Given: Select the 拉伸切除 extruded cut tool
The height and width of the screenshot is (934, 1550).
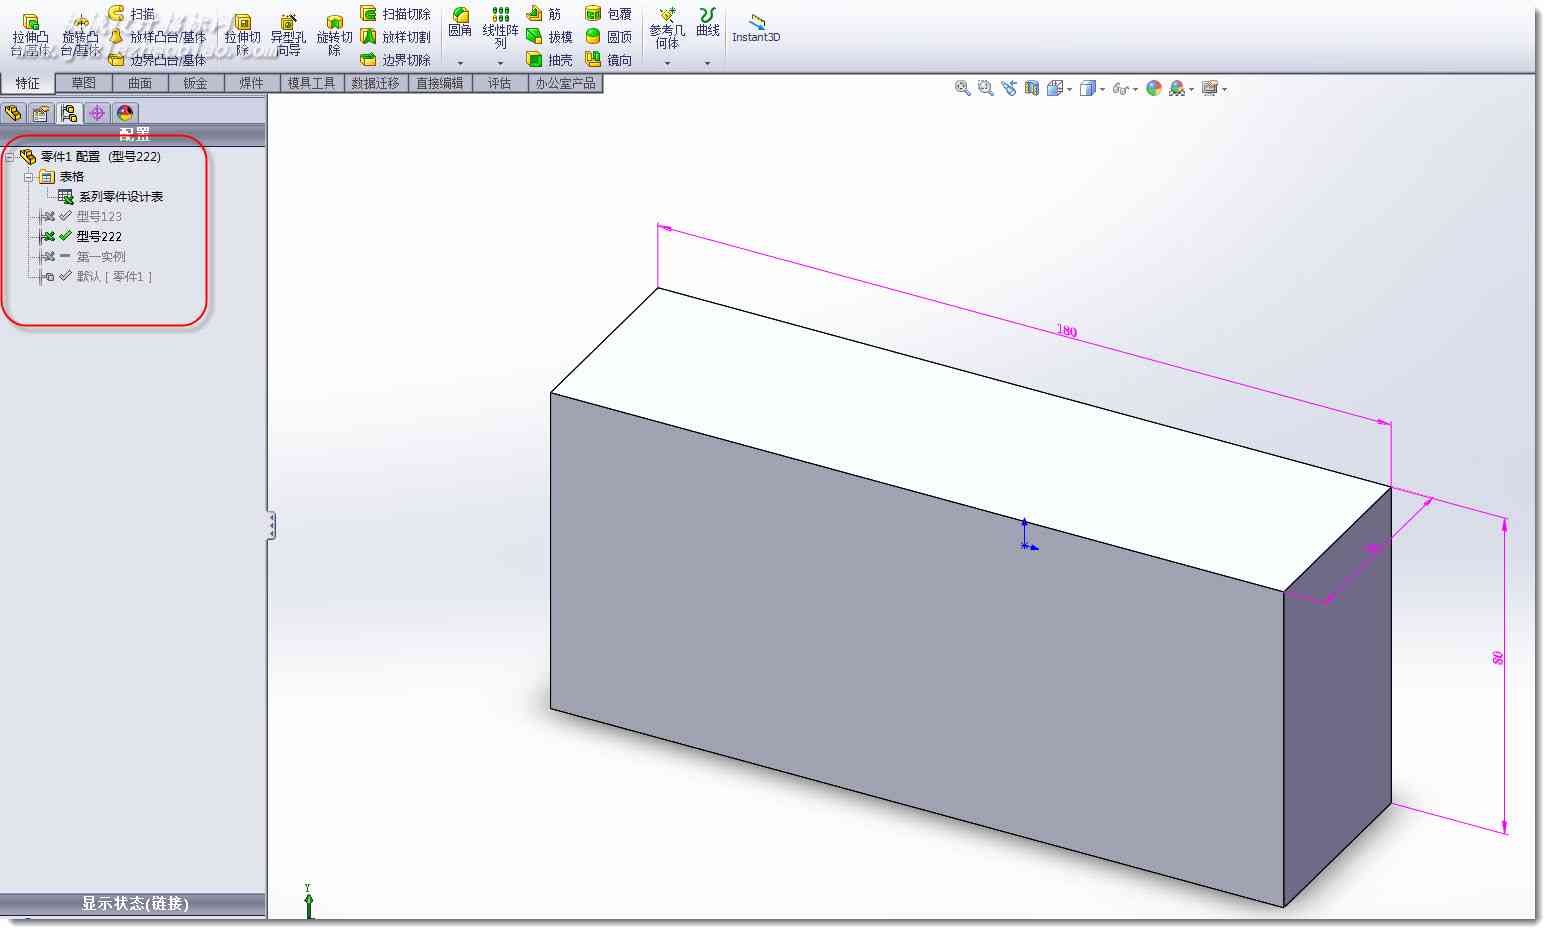Looking at the screenshot, I should pyautogui.click(x=242, y=35).
